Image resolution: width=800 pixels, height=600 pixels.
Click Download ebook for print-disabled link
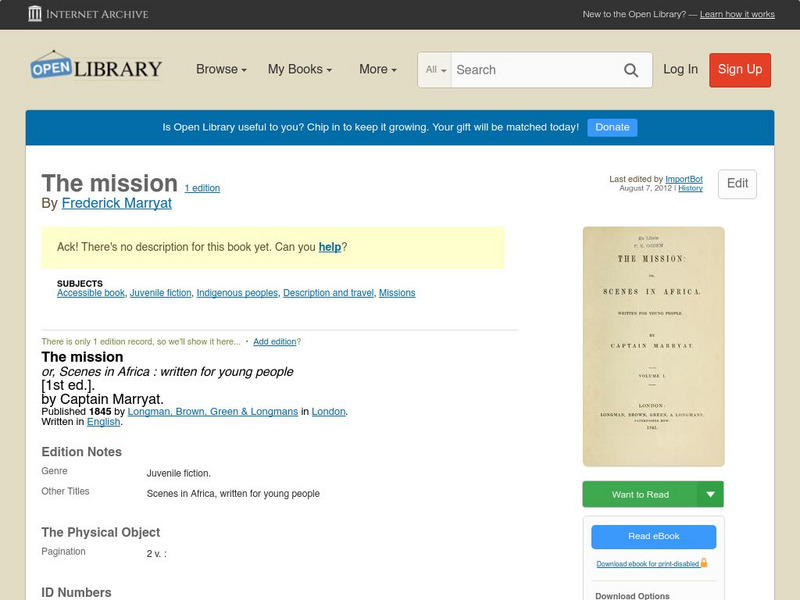(648, 564)
